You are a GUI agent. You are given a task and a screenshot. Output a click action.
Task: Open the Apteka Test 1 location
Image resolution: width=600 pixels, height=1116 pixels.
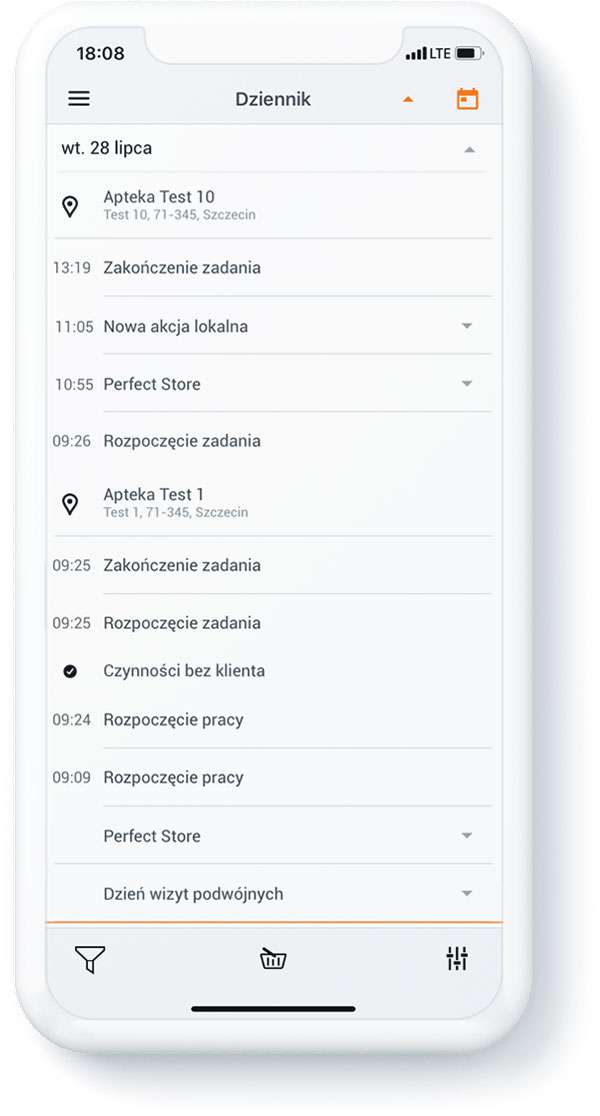(x=273, y=502)
